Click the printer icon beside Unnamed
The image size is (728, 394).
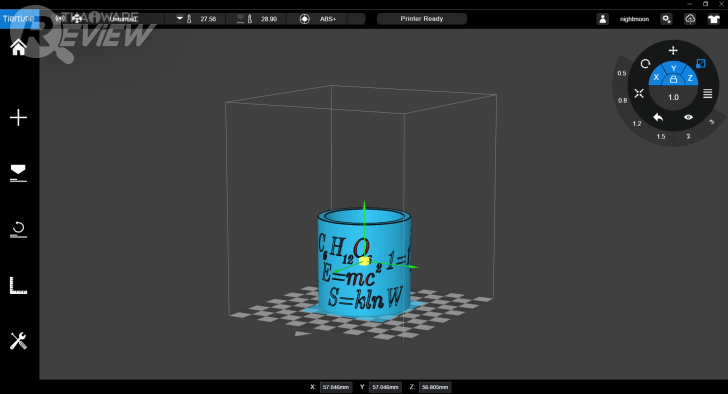point(77,19)
